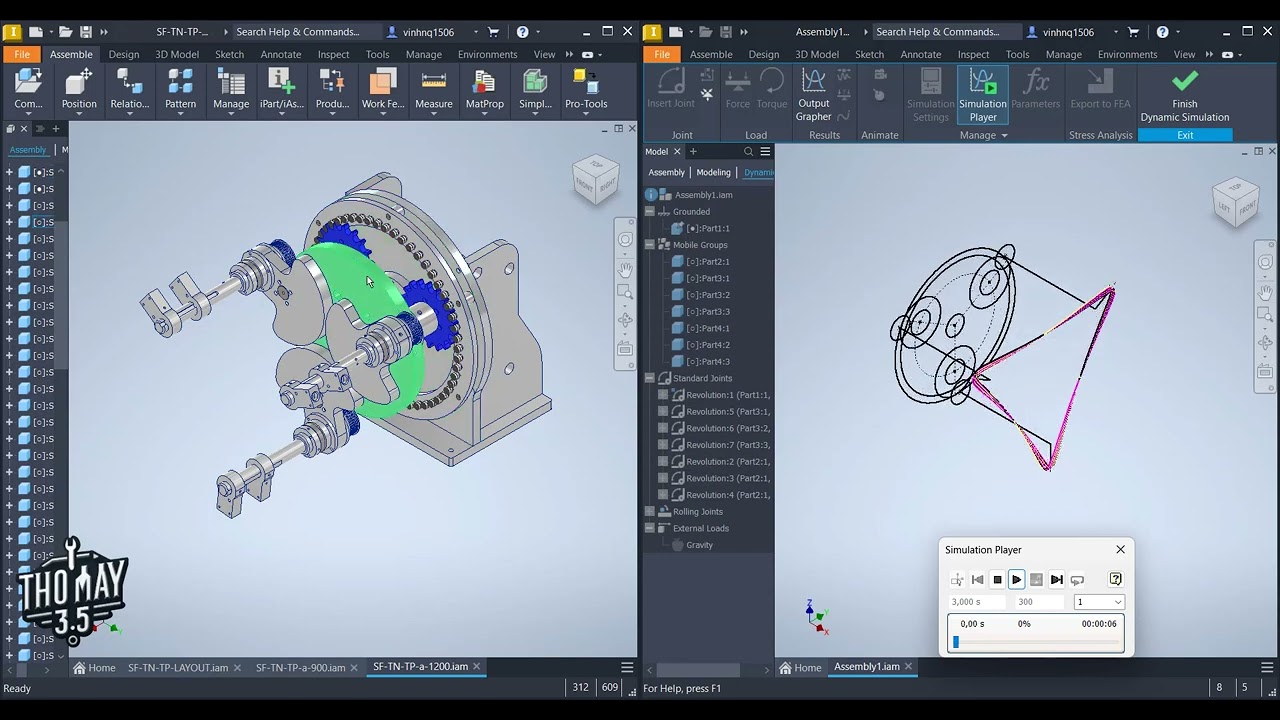Open the shopping cart icon in right window
This screenshot has height=720, width=1280.
1133,32
